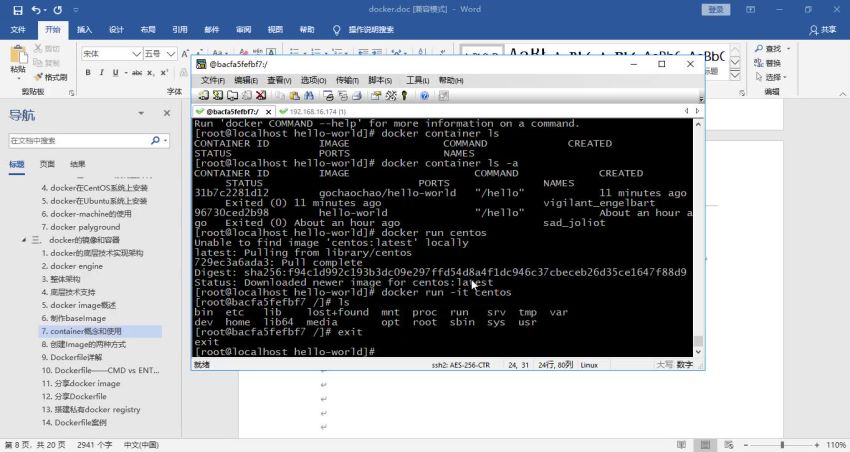Toggle Italic formatting in Word's ribbon
The image size is (850, 452).
(x=101, y=72)
